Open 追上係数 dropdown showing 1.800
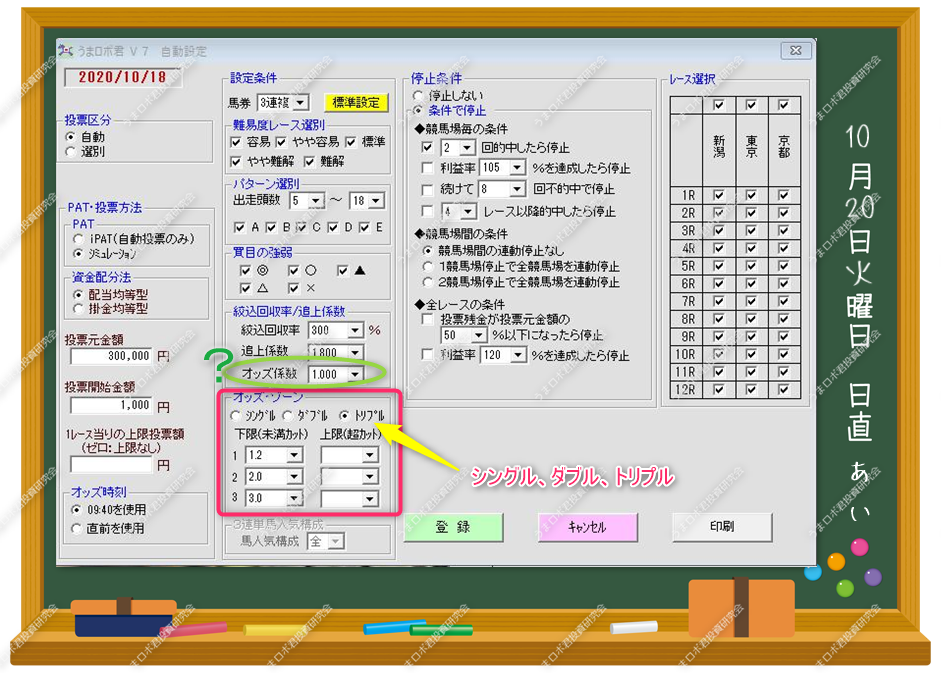This screenshot has height=673, width=941. (355, 352)
